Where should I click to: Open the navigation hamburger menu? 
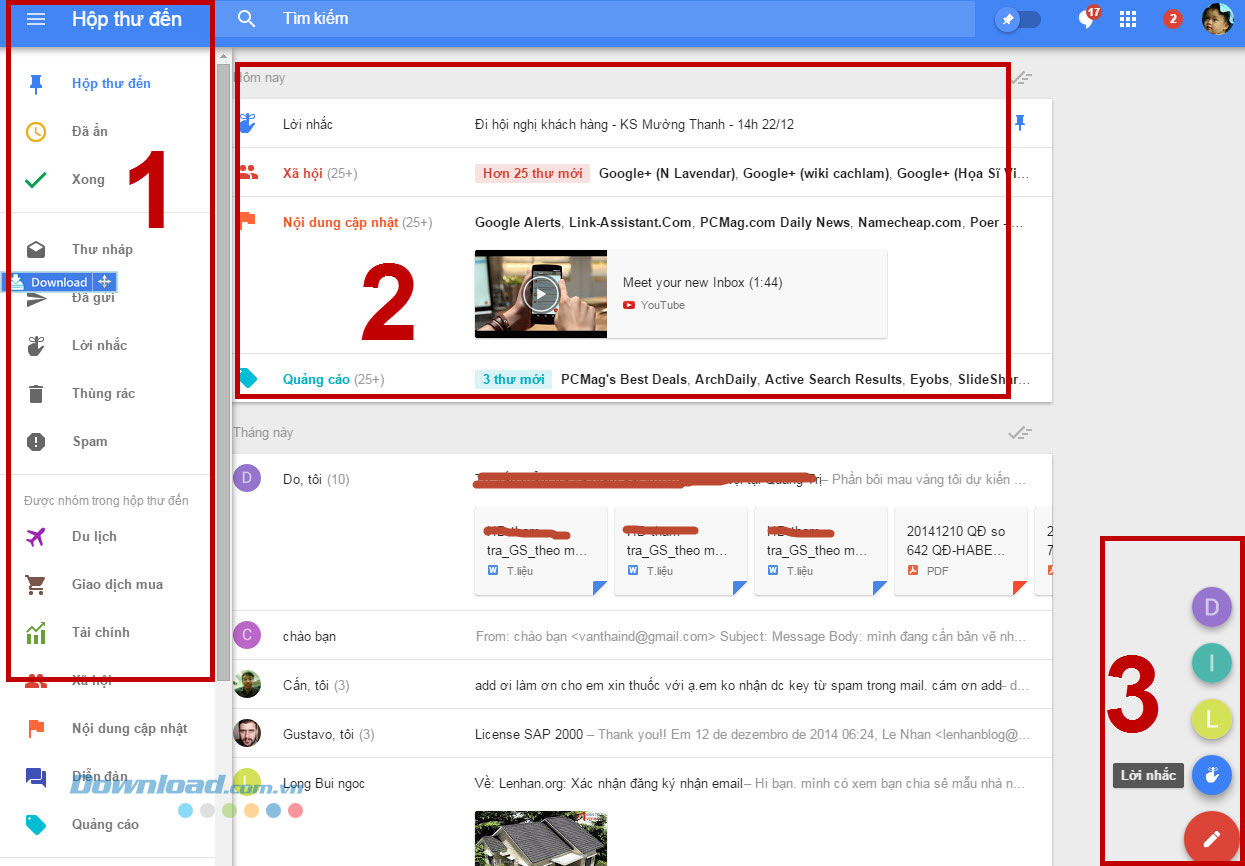34,19
